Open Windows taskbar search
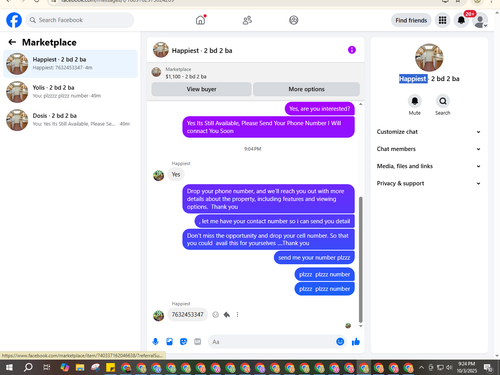 point(28,367)
